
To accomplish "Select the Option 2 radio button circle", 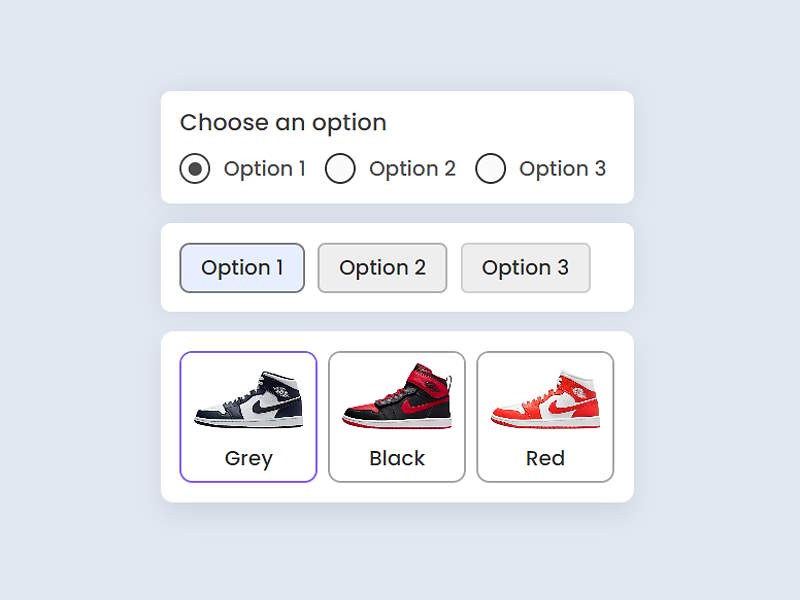I will 341,169.
